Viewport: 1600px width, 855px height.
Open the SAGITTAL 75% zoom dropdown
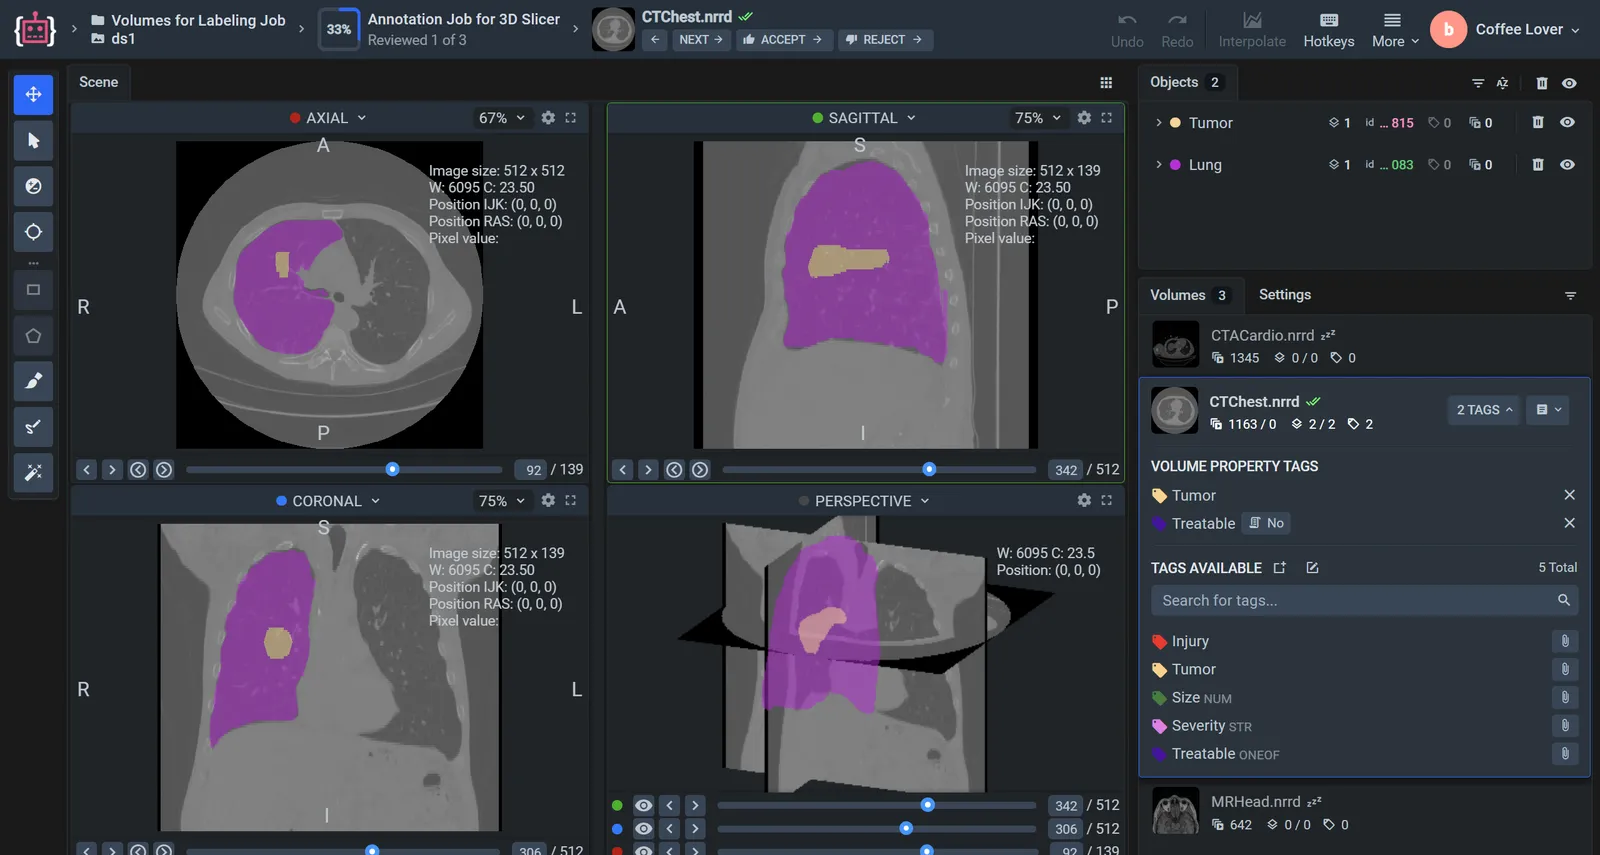coord(1038,118)
